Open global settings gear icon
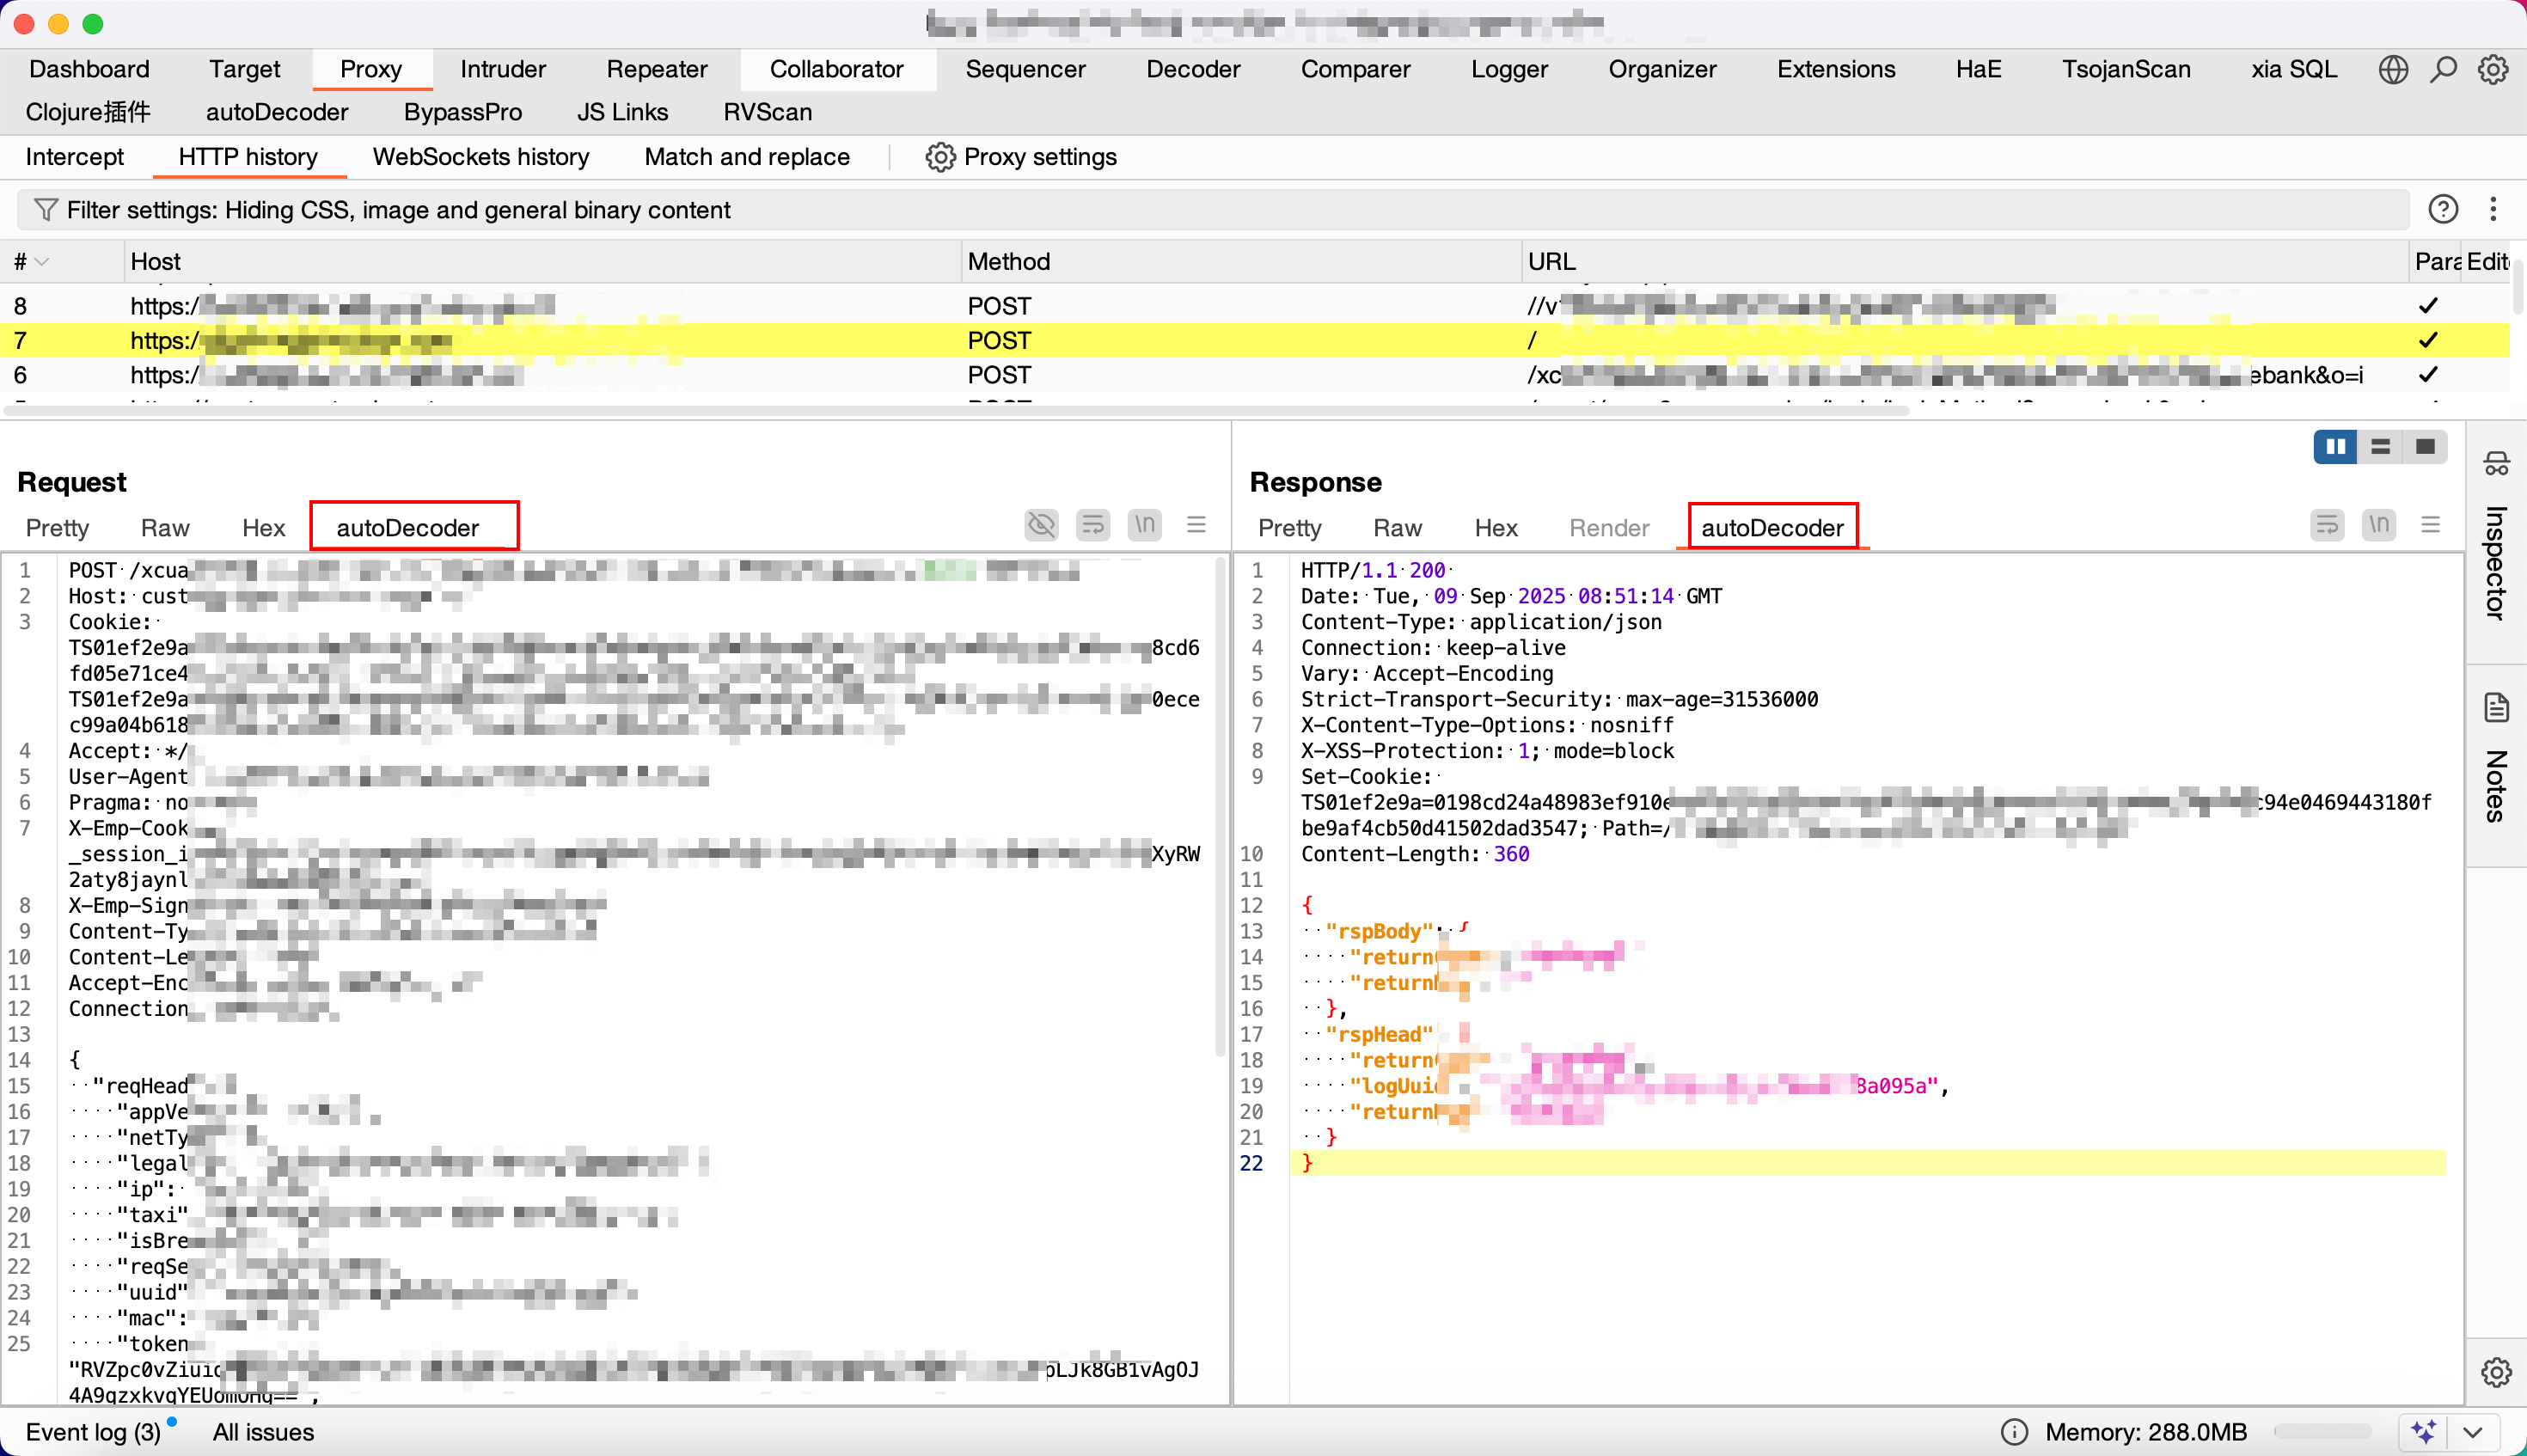This screenshot has width=2527, height=1456. coord(2492,69)
